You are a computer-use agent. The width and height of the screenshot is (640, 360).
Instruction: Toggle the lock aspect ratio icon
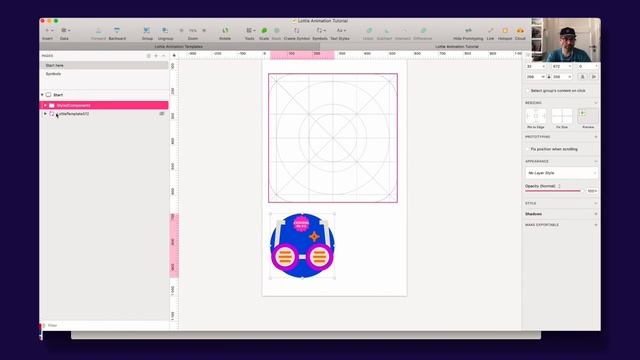549,77
